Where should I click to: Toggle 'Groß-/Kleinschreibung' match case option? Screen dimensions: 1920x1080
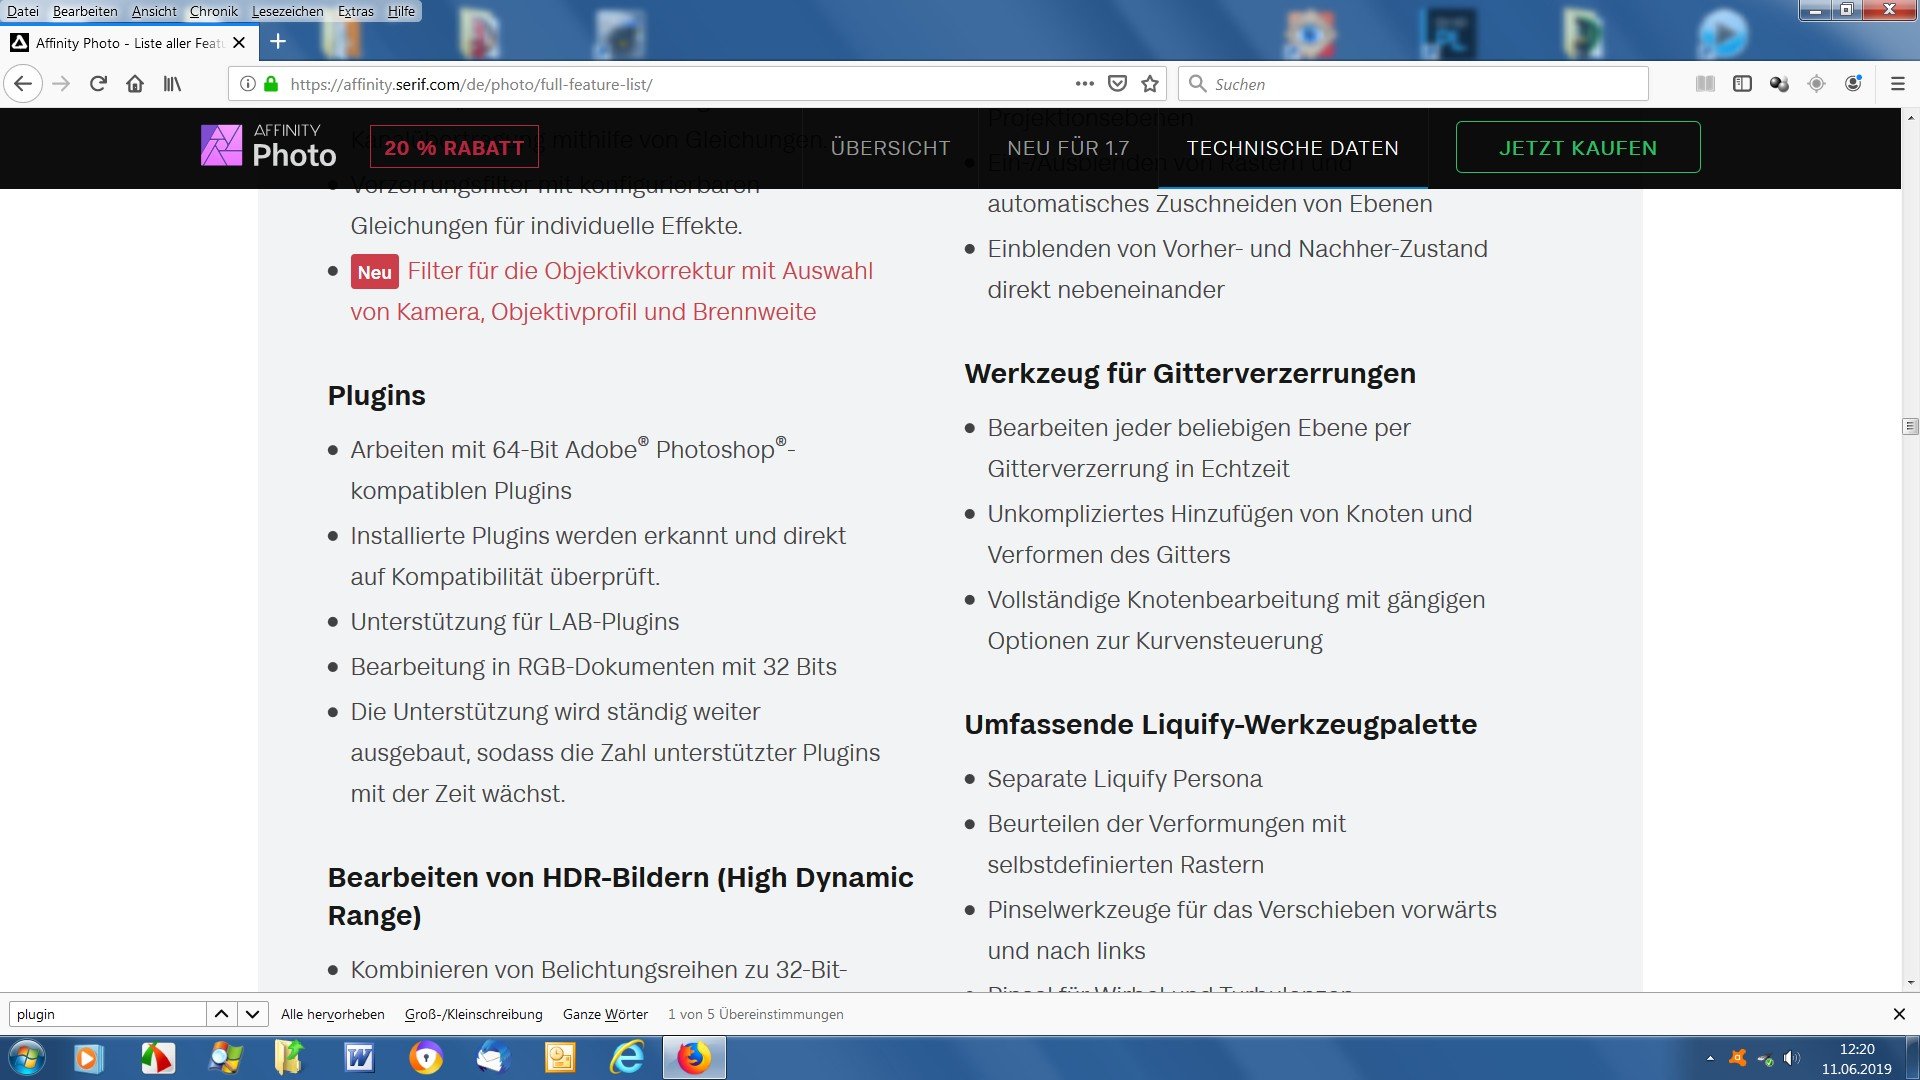coord(473,1014)
